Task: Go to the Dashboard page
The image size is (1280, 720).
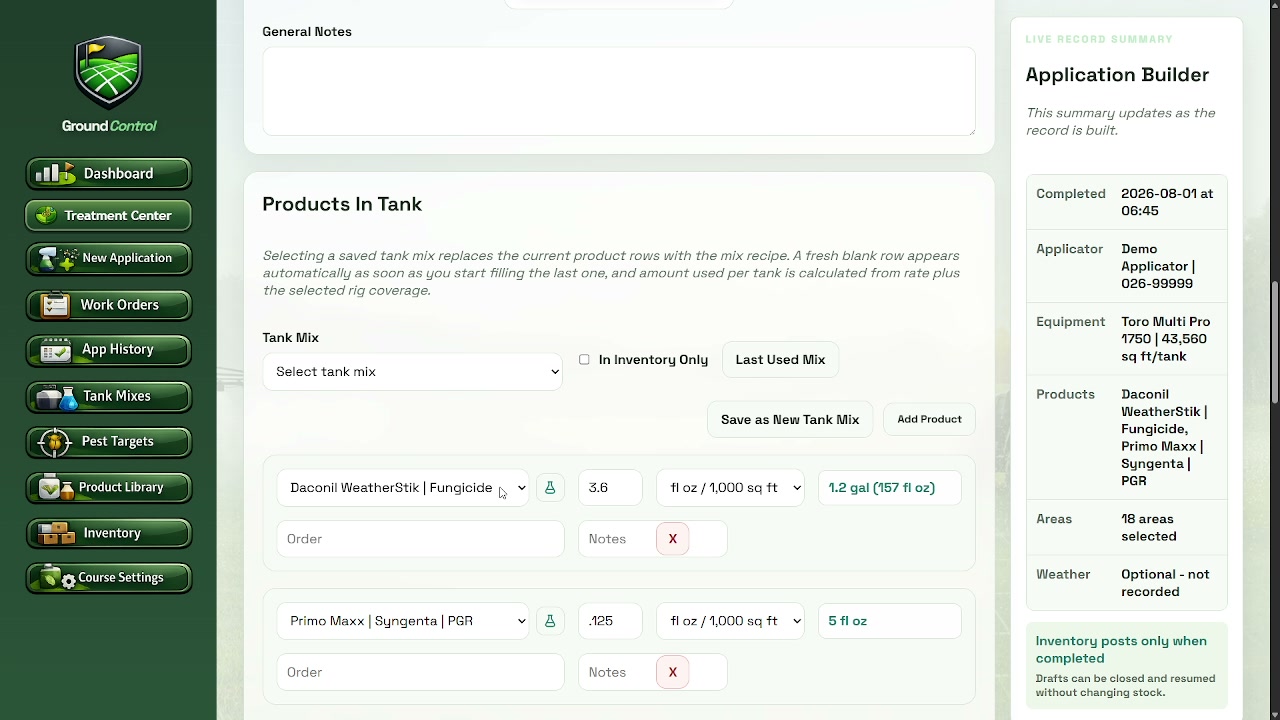Action: tap(108, 174)
